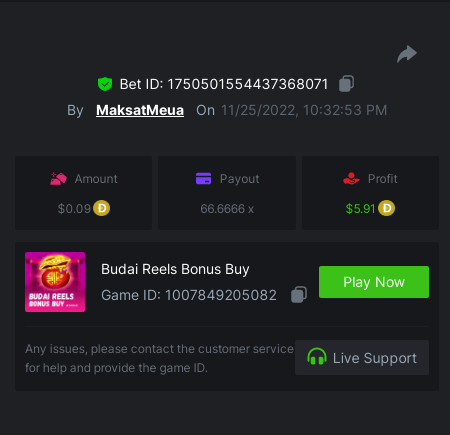
Task: Open Live Support chat
Action: click(x=362, y=358)
